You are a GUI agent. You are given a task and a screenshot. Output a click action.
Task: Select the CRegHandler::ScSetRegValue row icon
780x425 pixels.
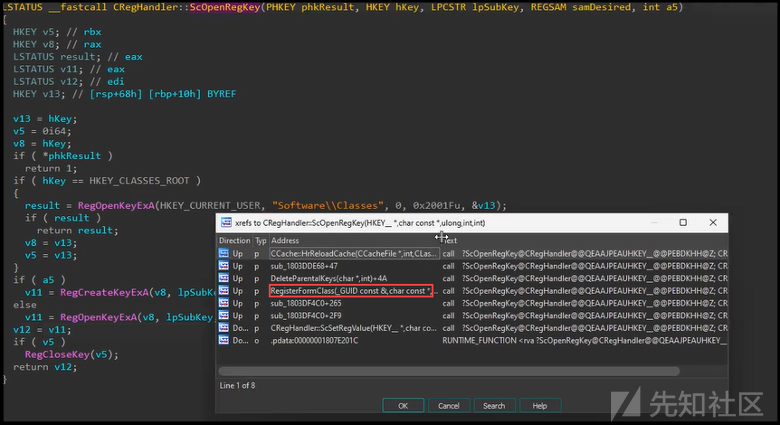tap(224, 328)
